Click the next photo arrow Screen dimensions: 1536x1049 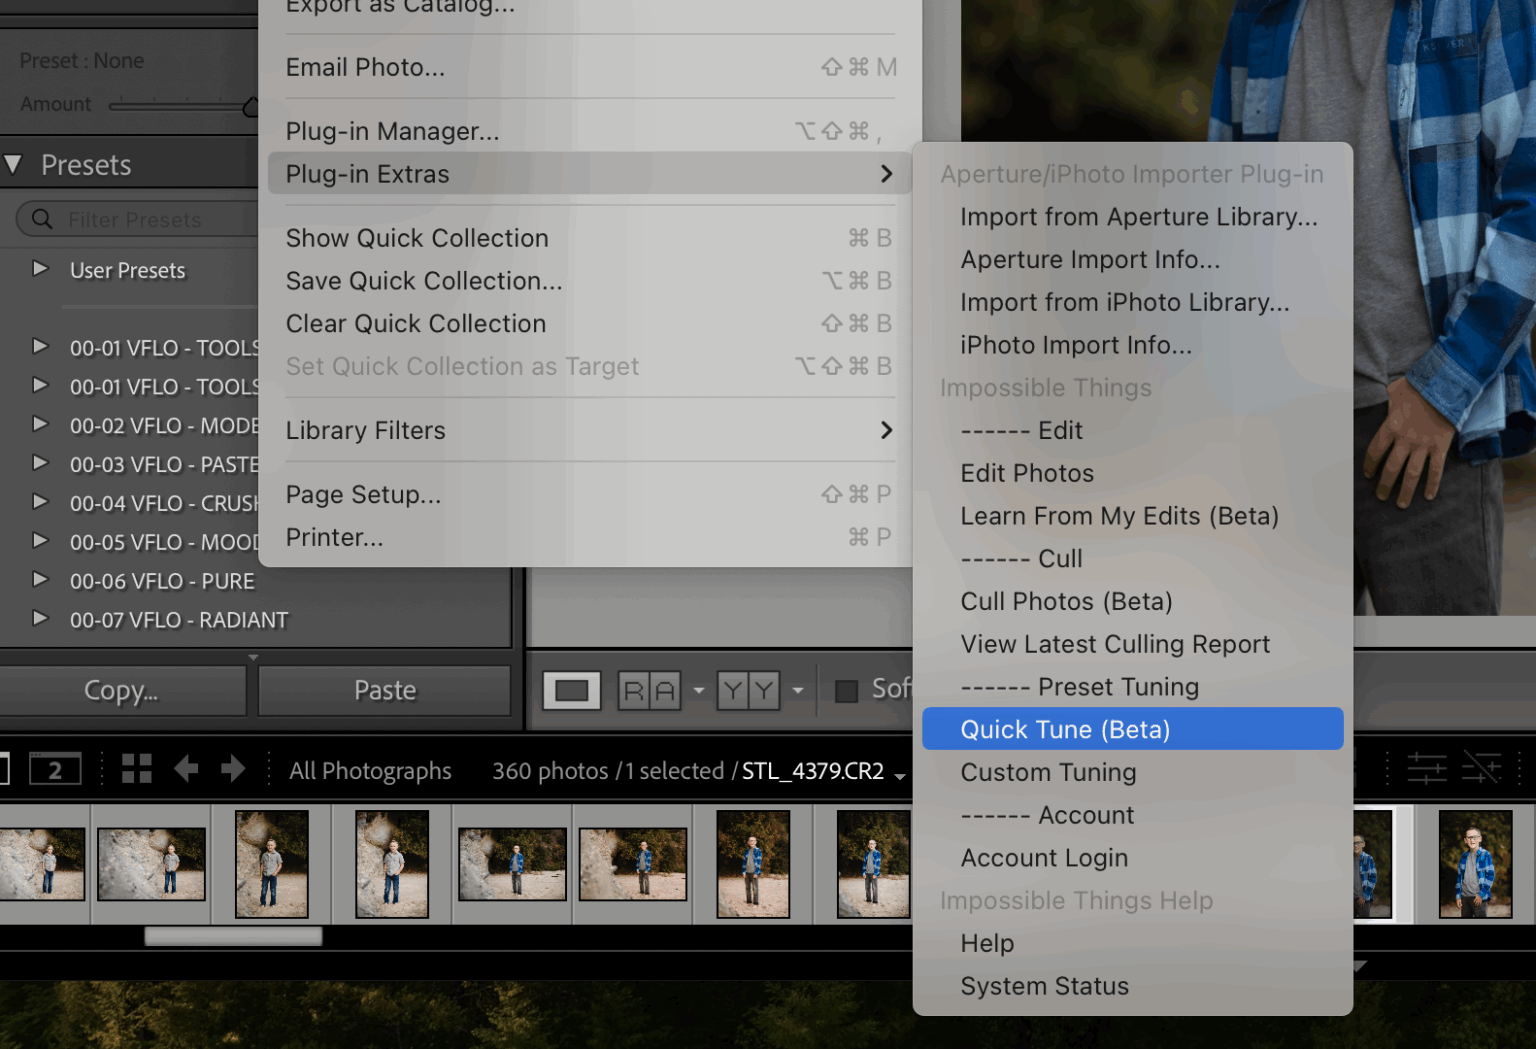click(232, 769)
